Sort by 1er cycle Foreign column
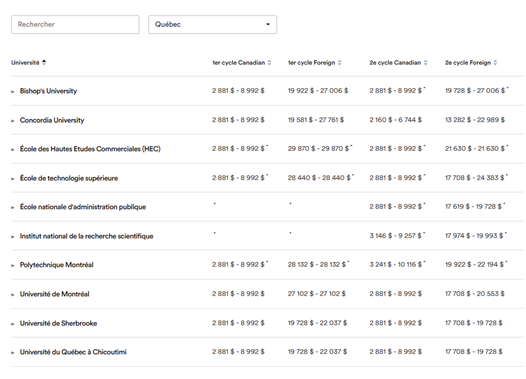This screenshot has height=379, width=526. pyautogui.click(x=314, y=62)
